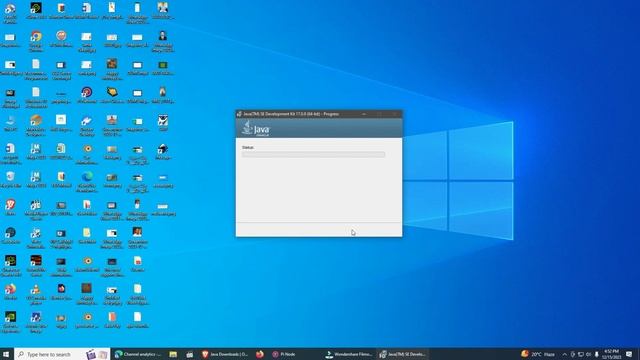640x360 pixels.
Task: Click the taskbar search box
Action: (62, 354)
